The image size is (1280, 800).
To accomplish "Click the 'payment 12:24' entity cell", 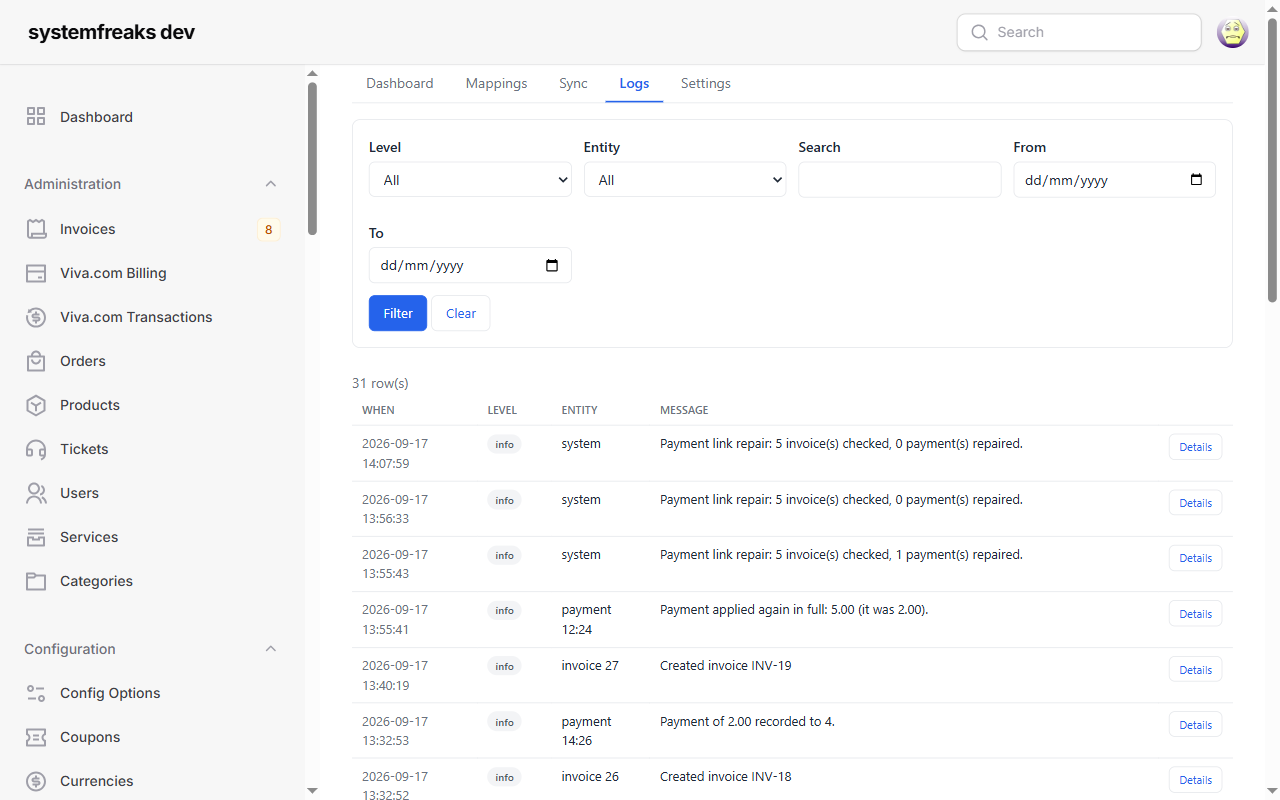I will point(586,619).
